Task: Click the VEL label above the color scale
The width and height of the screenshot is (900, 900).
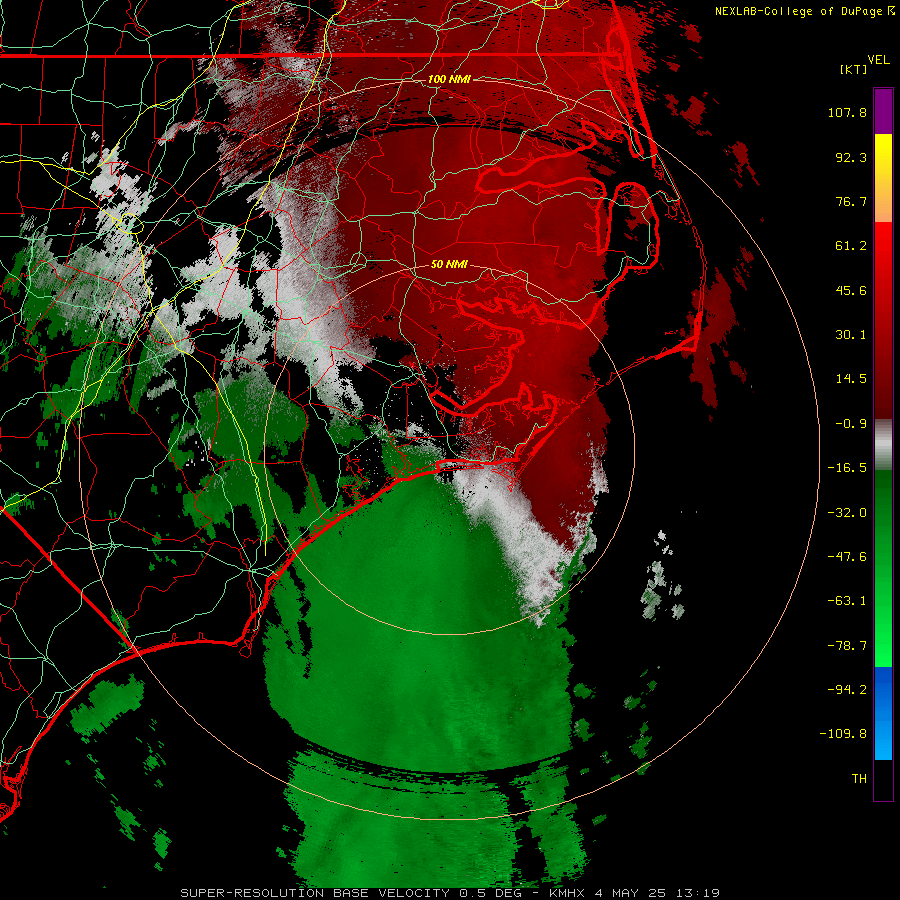Action: pyautogui.click(x=878, y=59)
